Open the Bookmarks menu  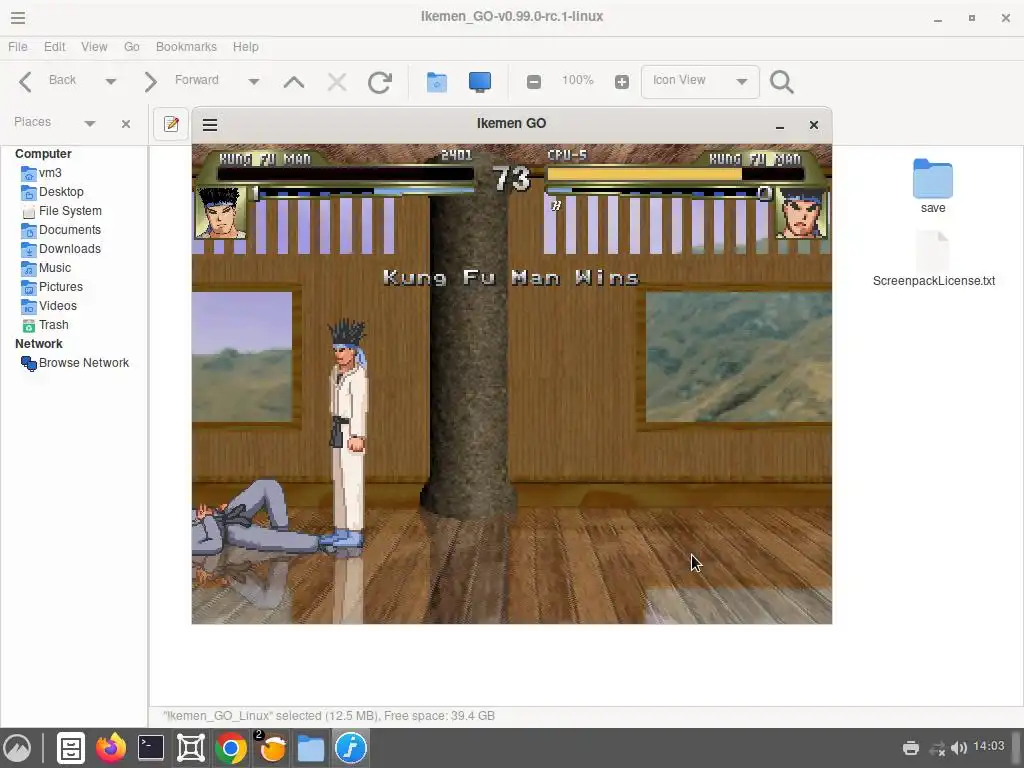186,47
